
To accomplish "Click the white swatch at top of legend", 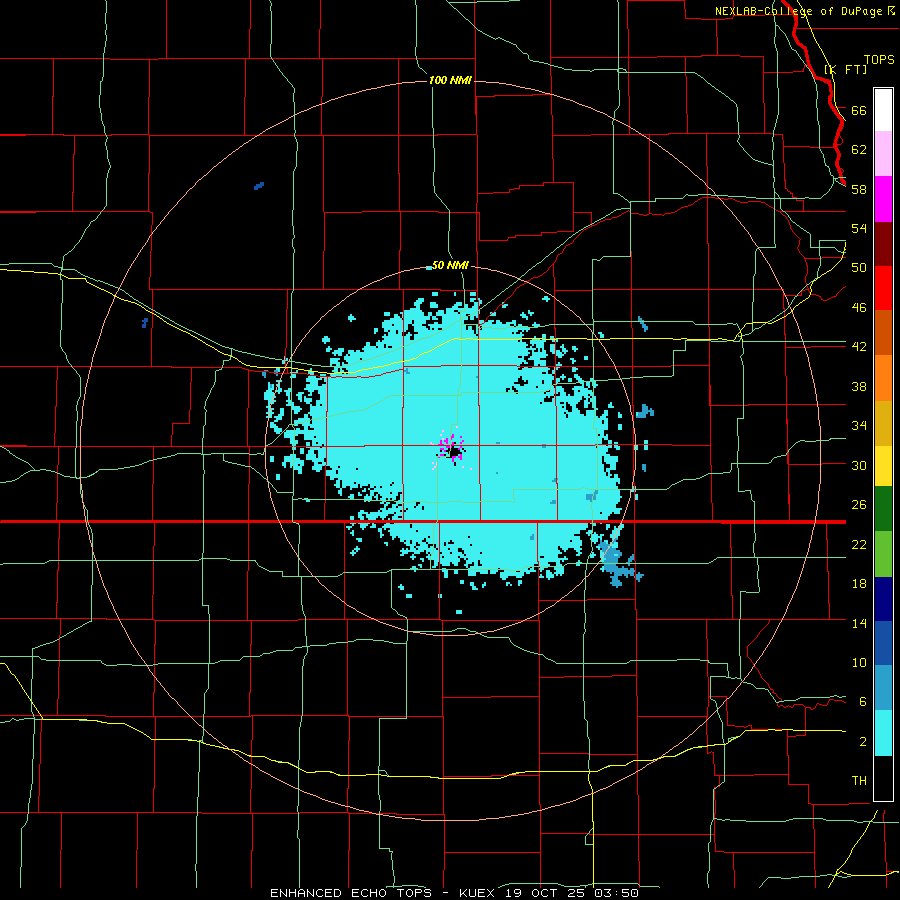I will pos(883,110).
